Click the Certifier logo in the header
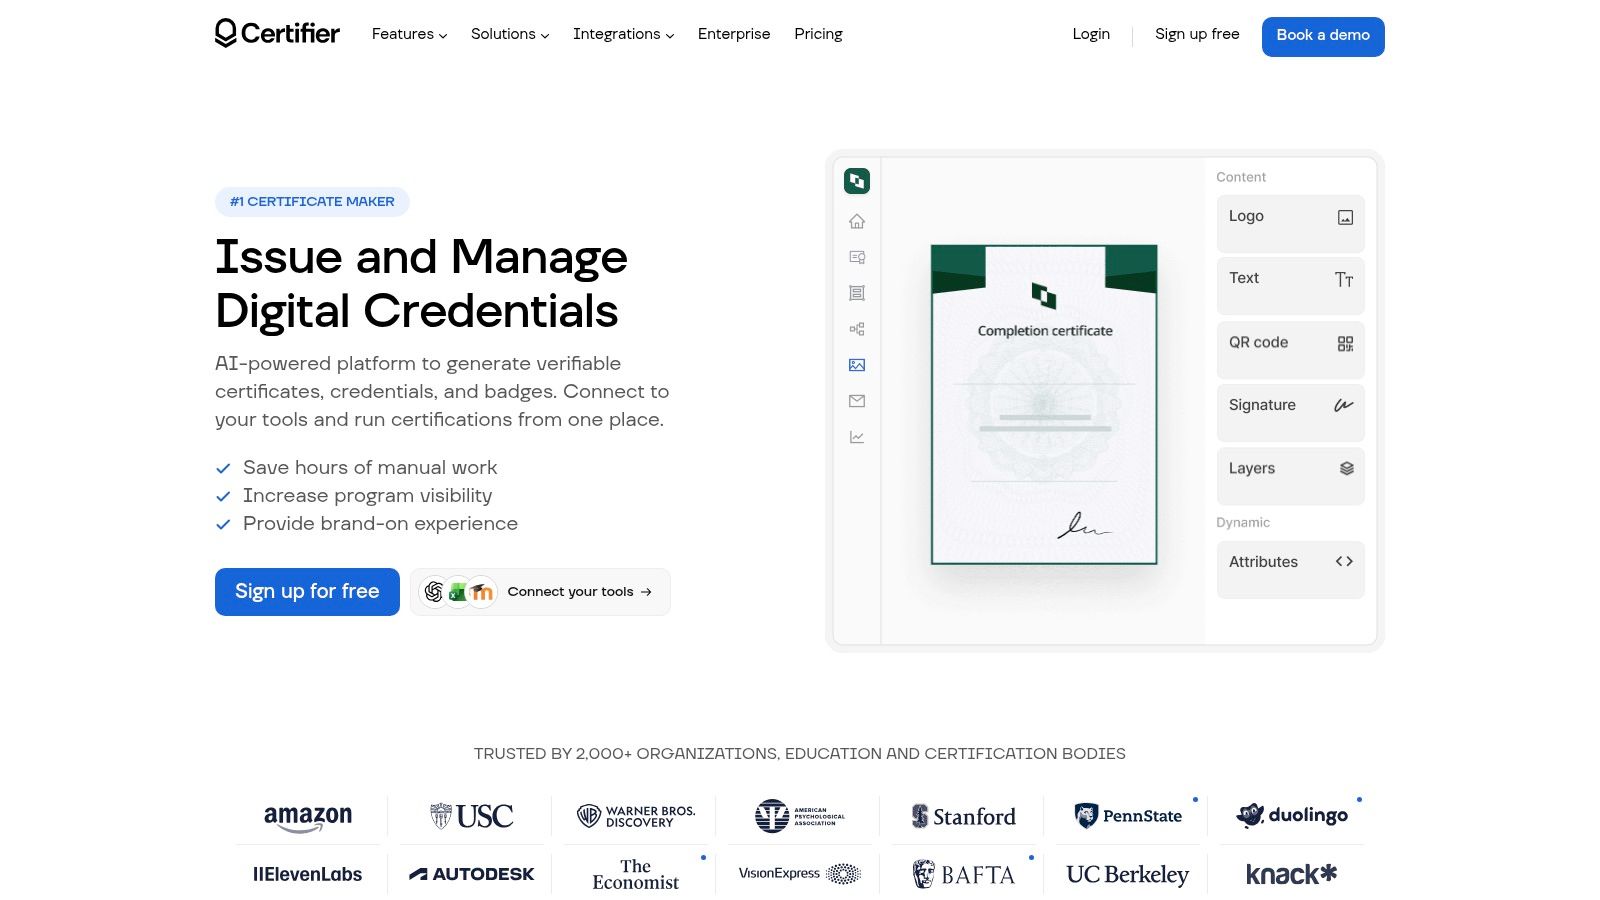The image size is (1600, 900). pos(277,33)
